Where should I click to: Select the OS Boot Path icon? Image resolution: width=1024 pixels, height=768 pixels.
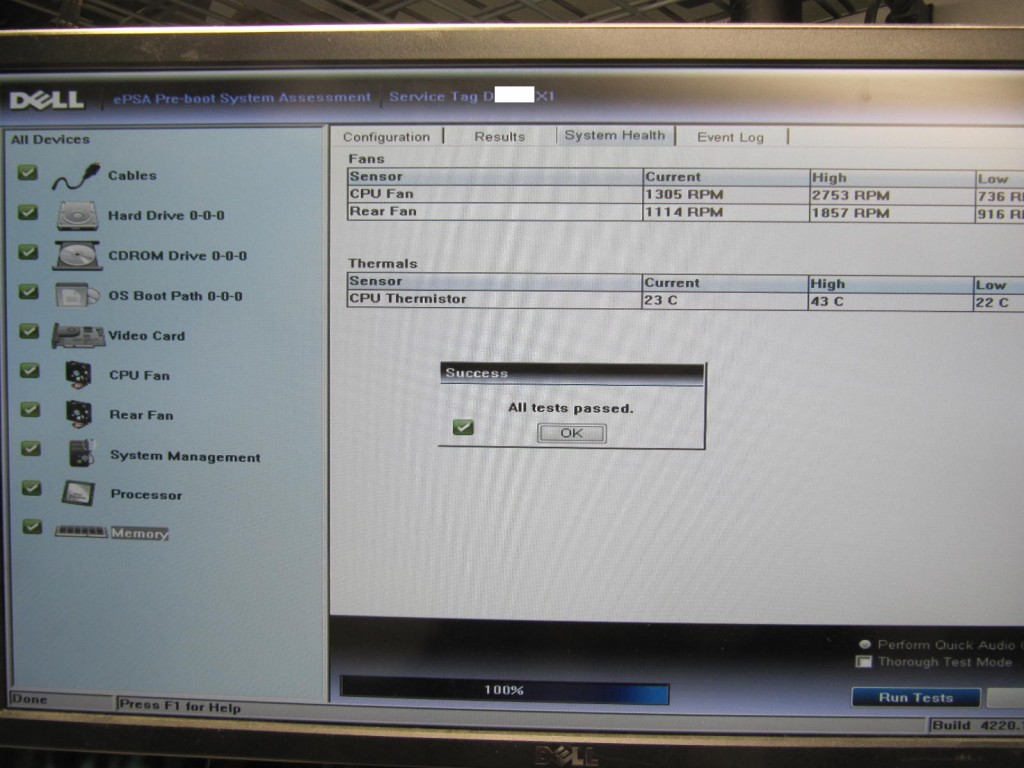pyautogui.click(x=78, y=295)
